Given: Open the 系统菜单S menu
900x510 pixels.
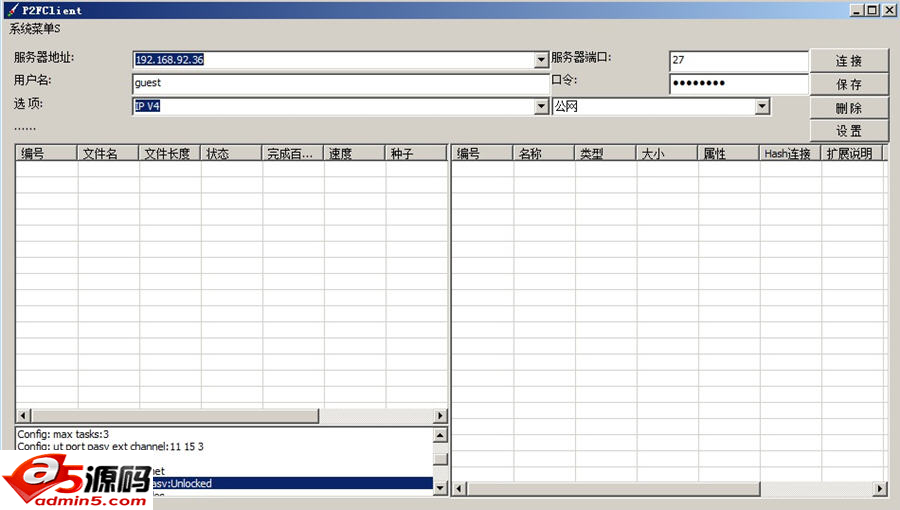Looking at the screenshot, I should [x=34, y=29].
